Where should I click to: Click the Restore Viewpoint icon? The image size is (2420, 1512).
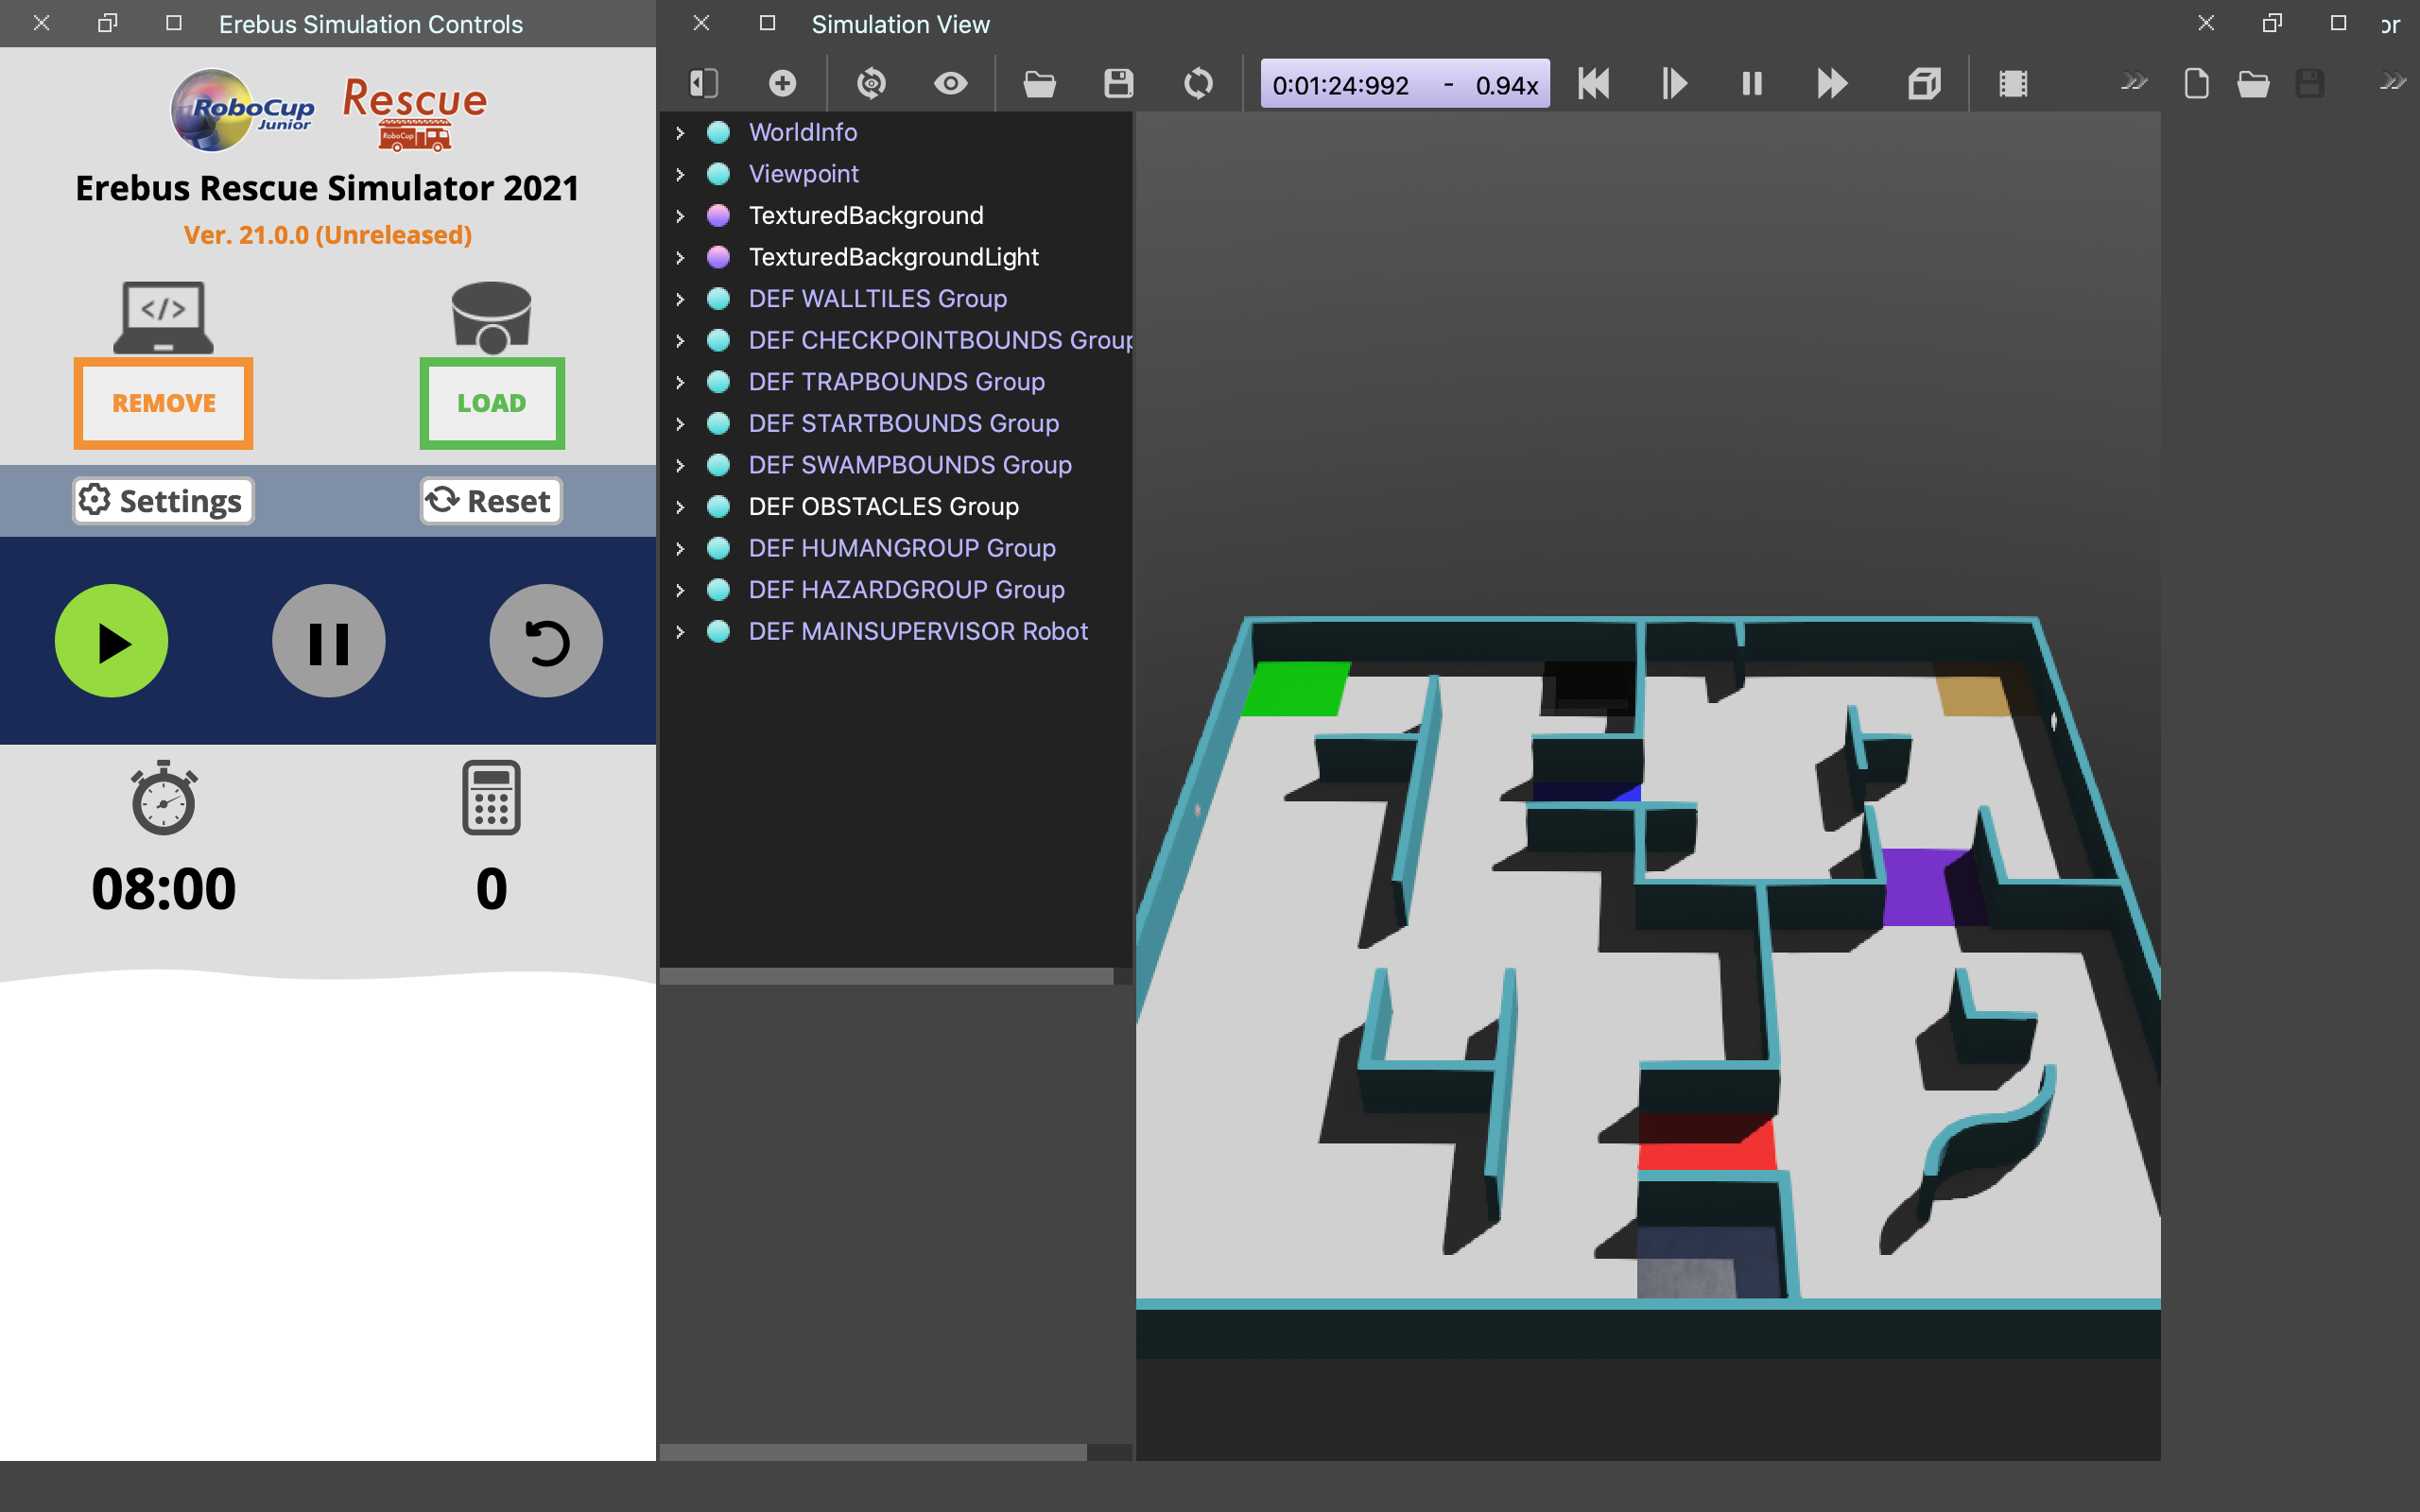point(871,83)
